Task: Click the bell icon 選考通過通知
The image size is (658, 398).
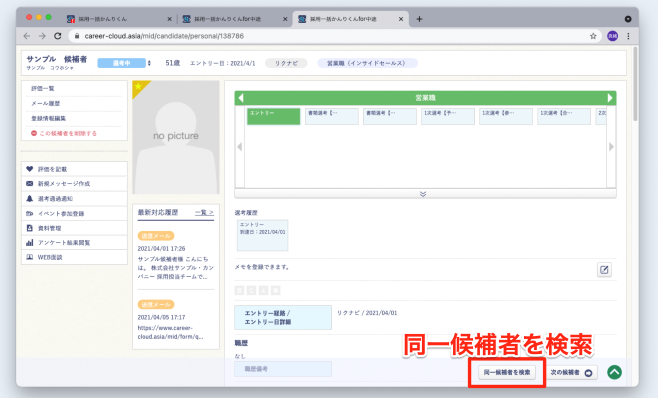Action: pyautogui.click(x=29, y=198)
